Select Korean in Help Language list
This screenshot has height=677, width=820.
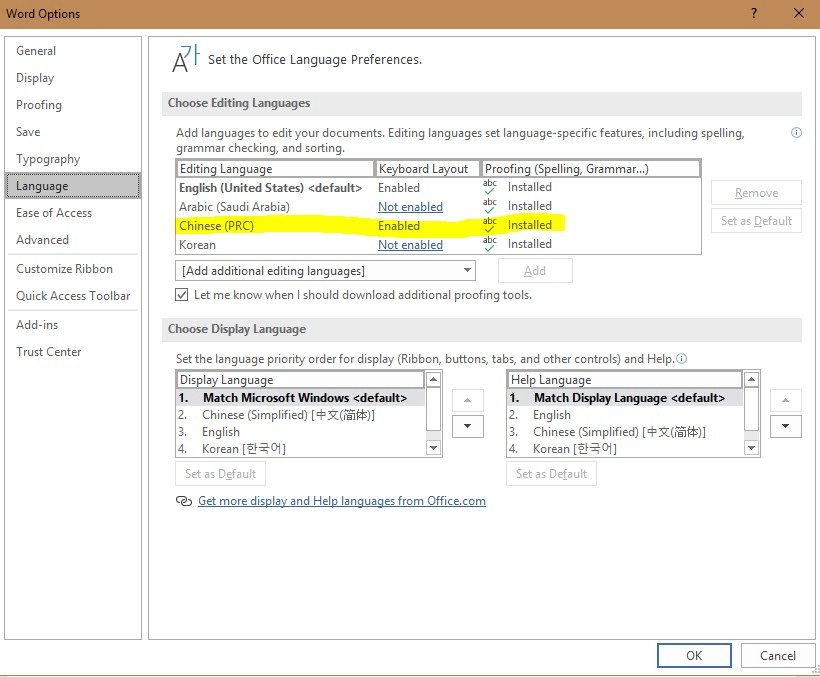click(625, 449)
